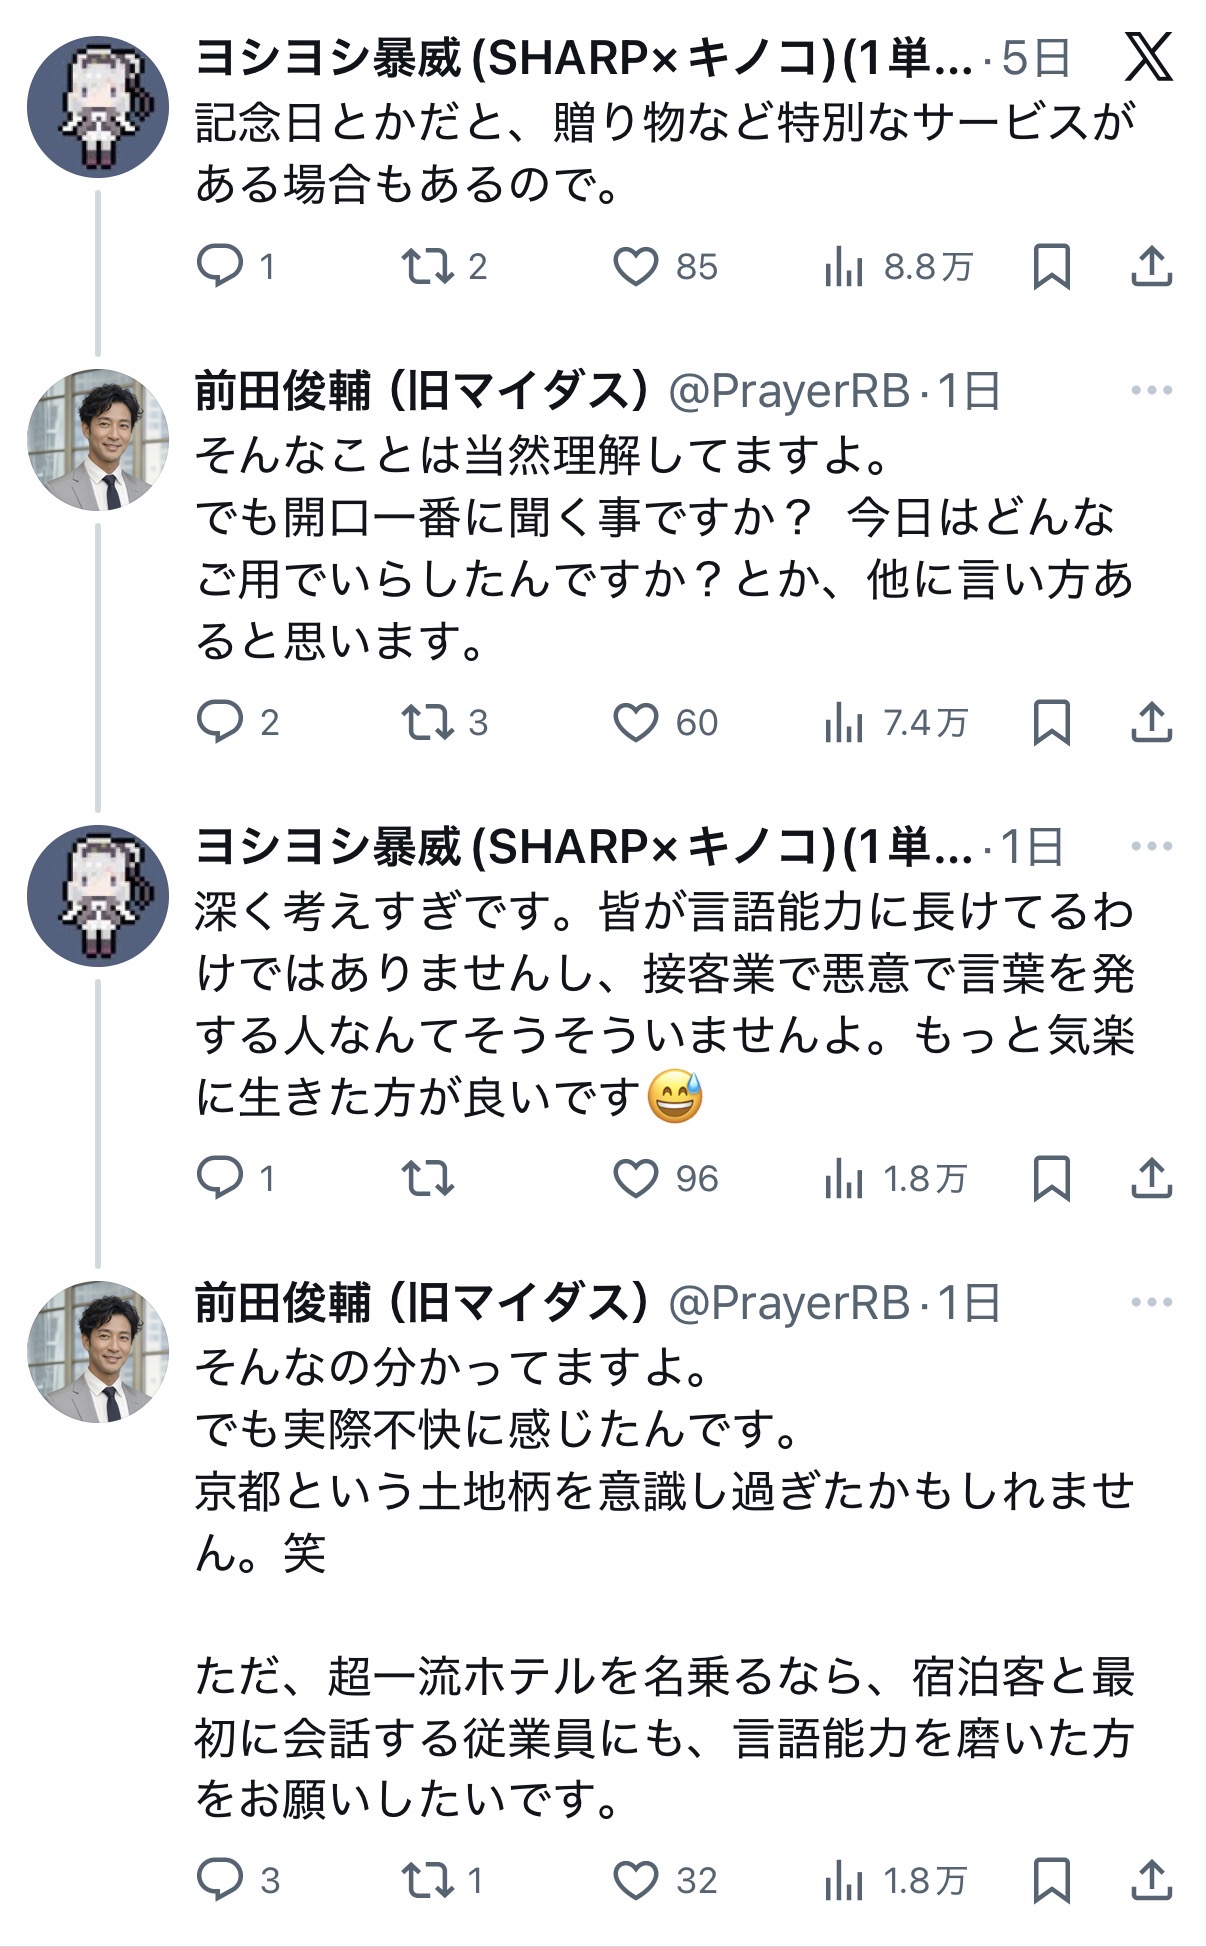
Task: Open more options on the 開口一番 tweet
Action: (x=1151, y=390)
